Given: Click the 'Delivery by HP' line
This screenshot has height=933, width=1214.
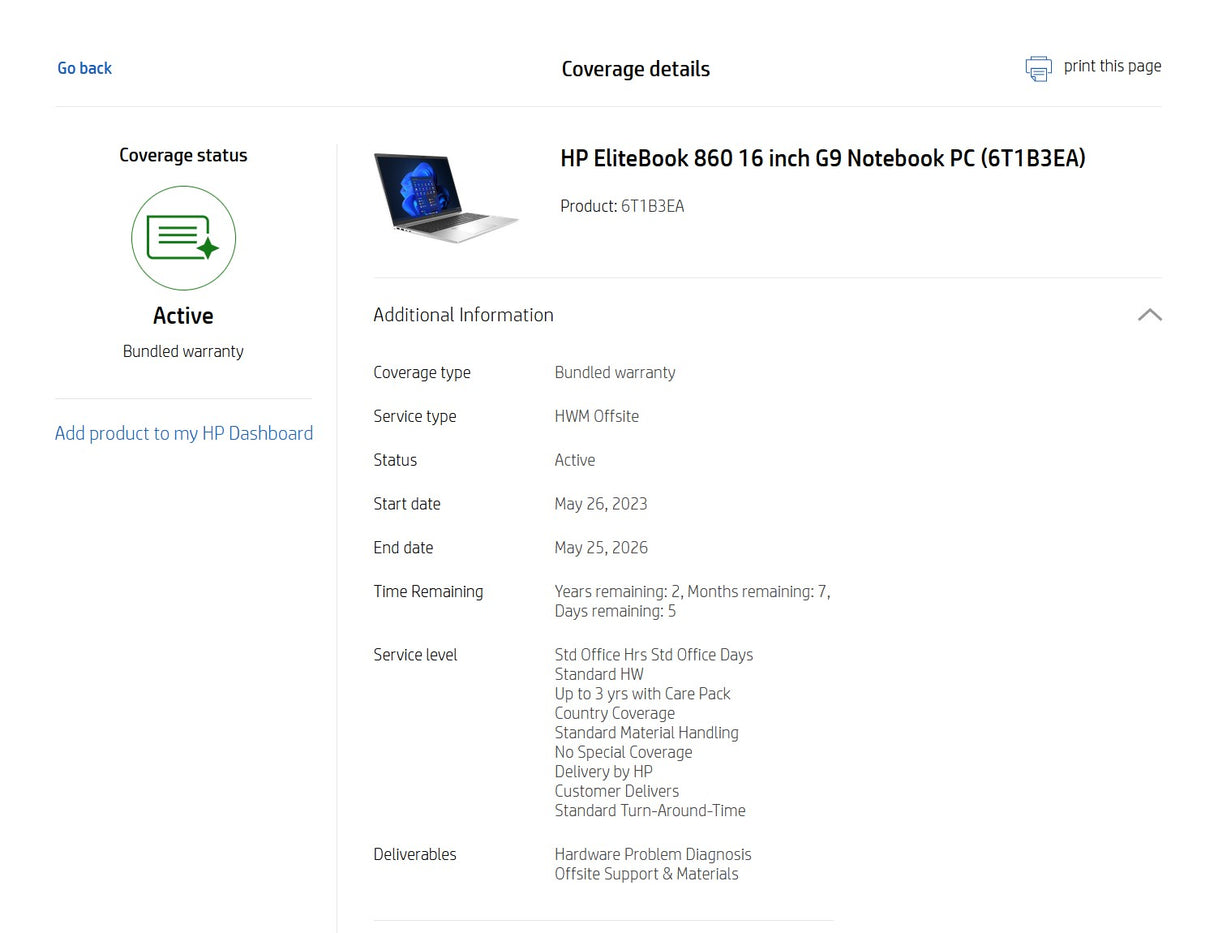Looking at the screenshot, I should (x=604, y=772).
